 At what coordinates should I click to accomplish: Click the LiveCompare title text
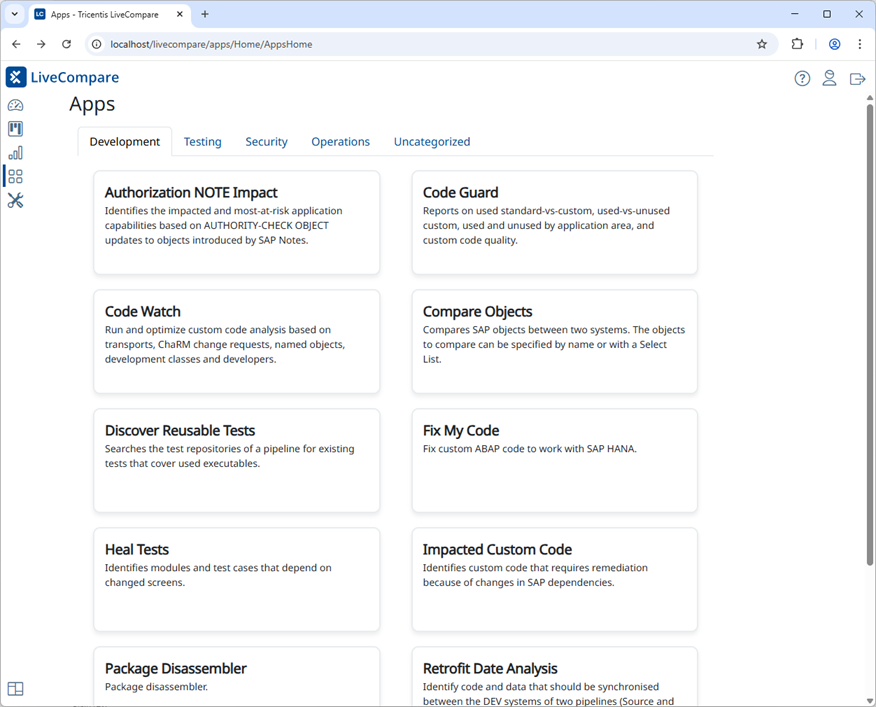point(75,77)
